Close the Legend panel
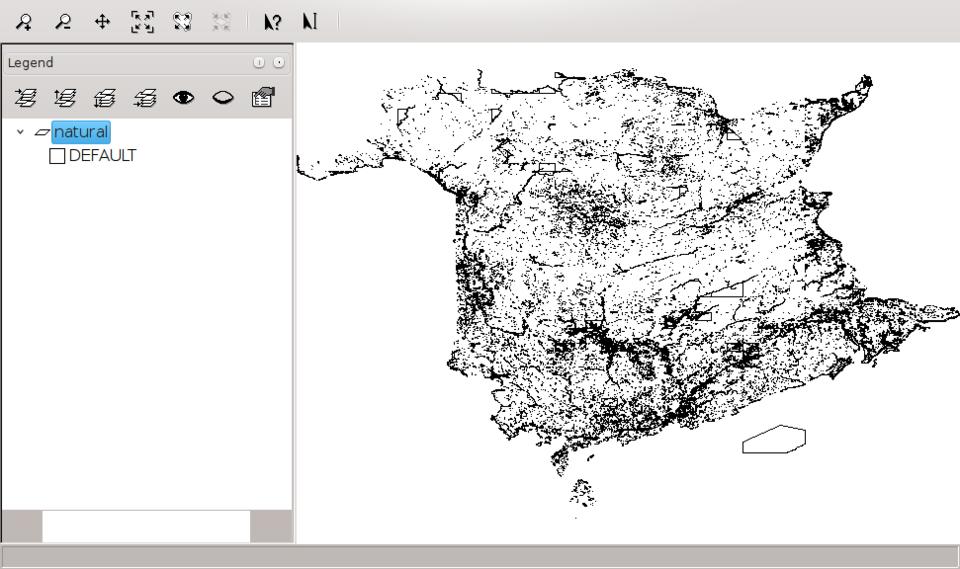960x569 pixels. 279,62
